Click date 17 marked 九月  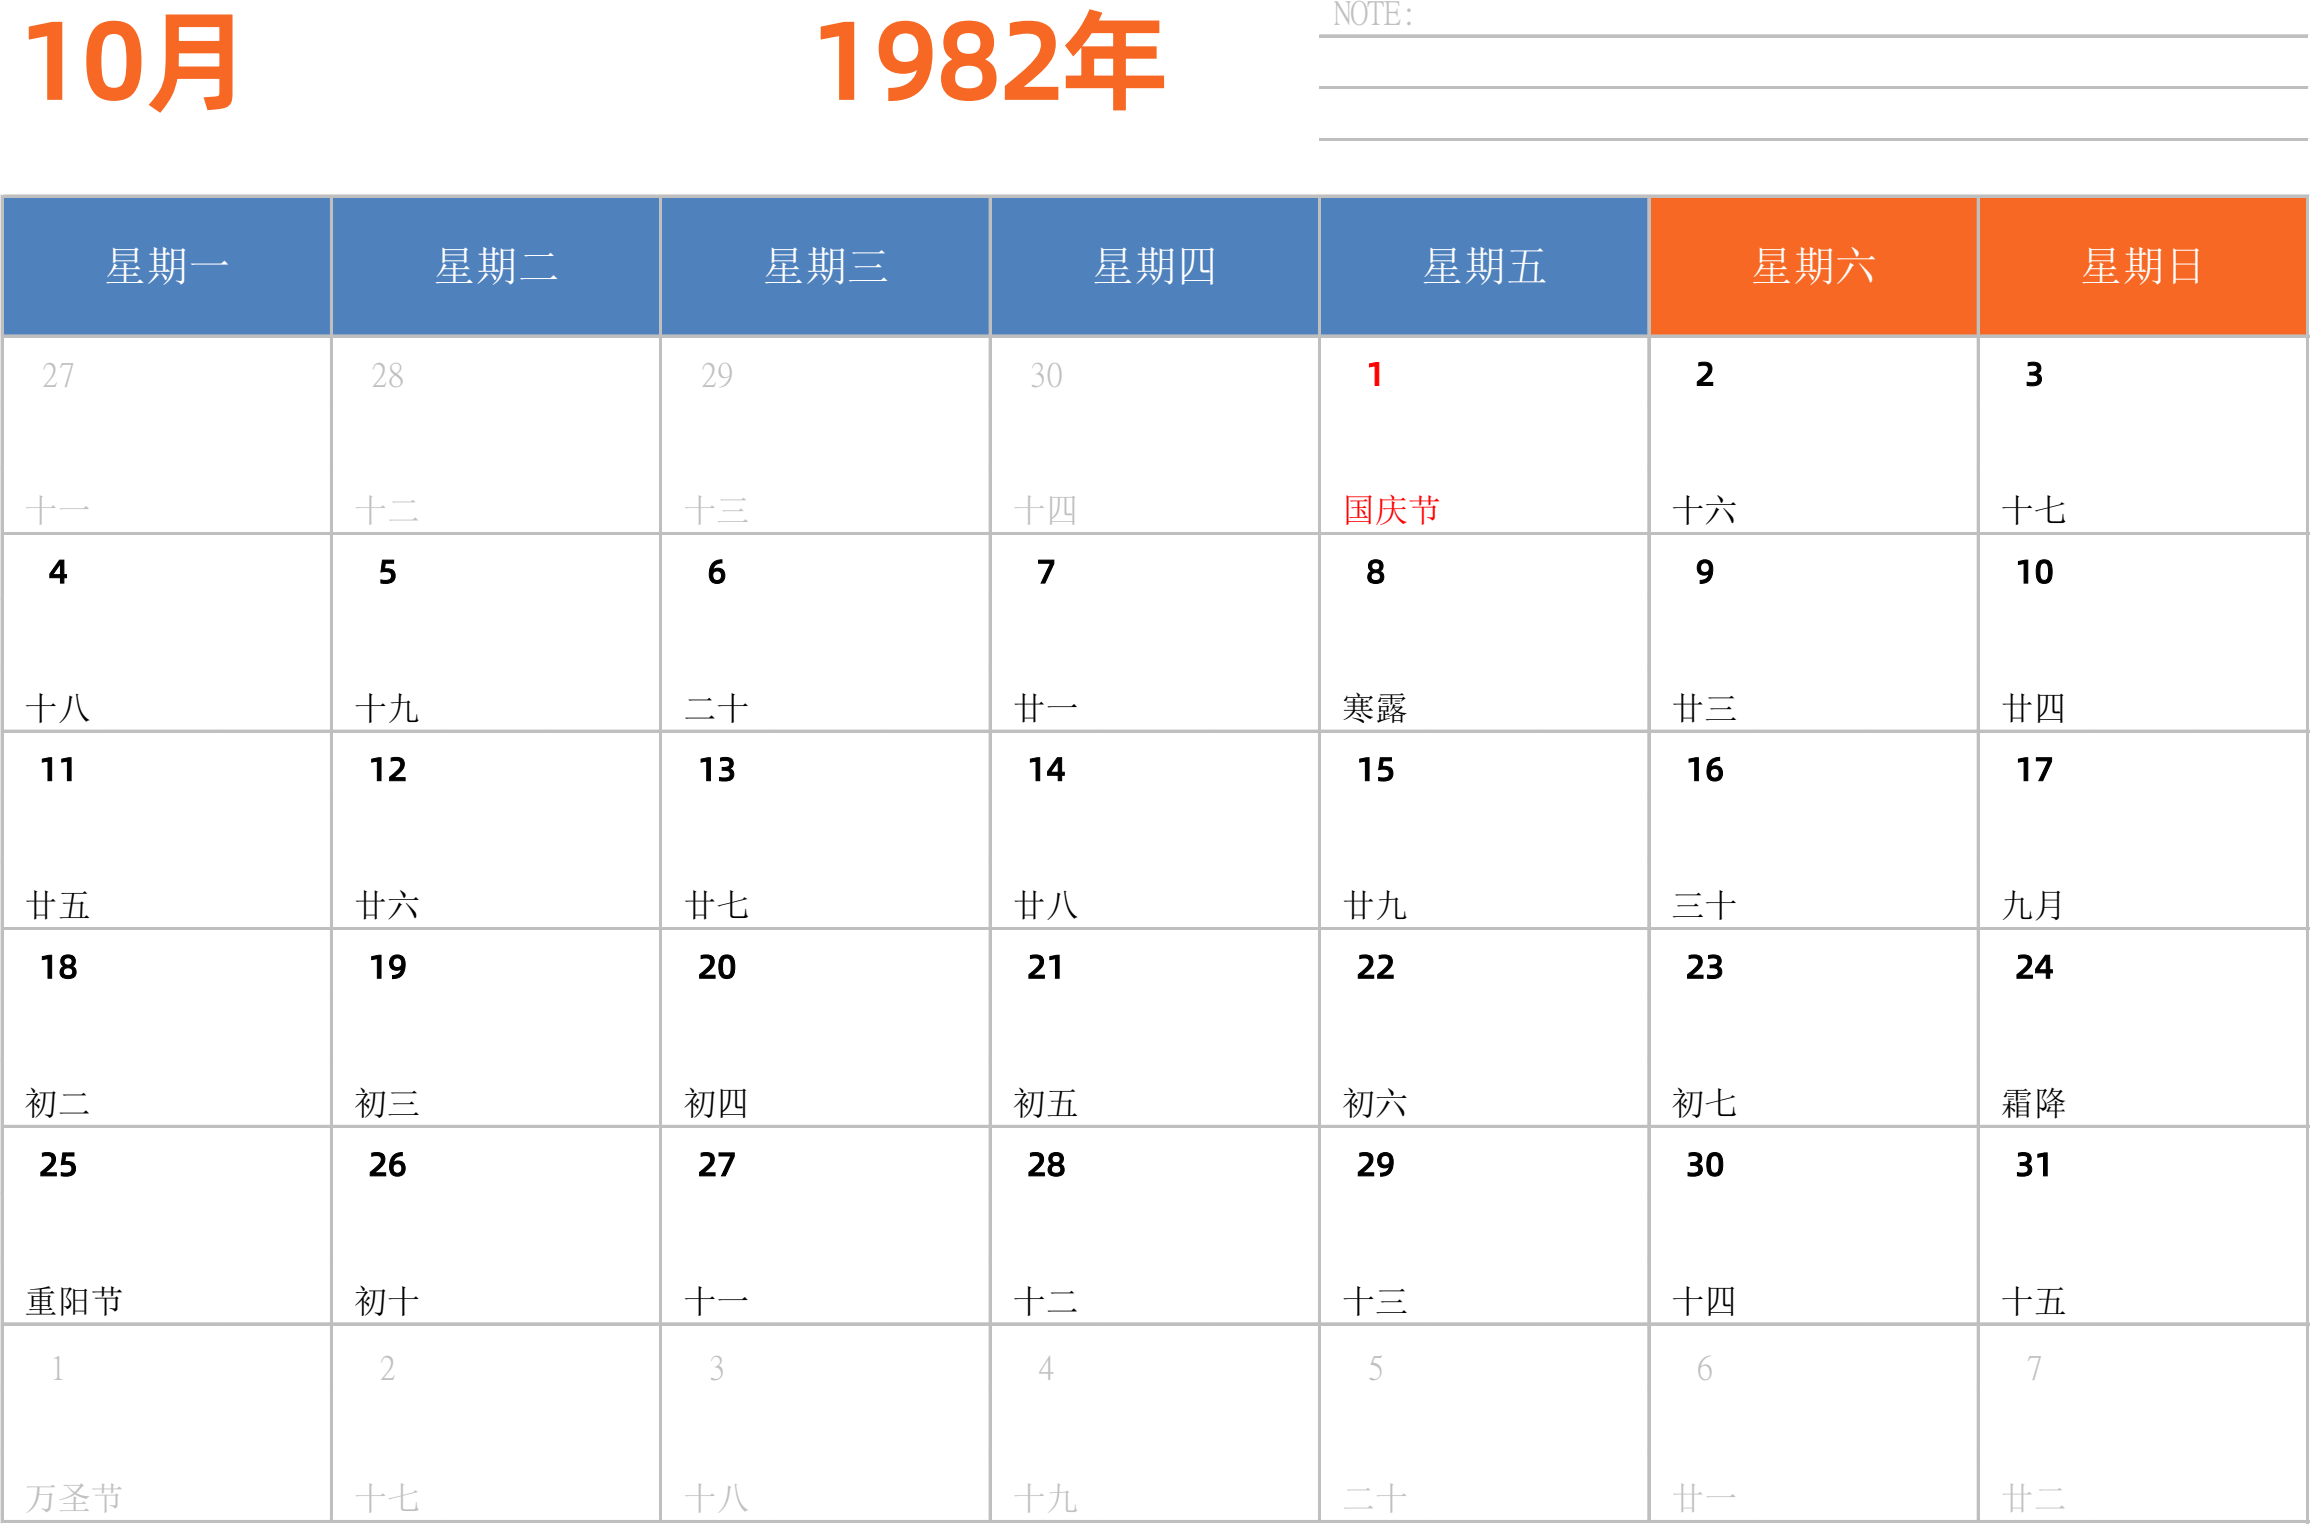tap(2142, 830)
